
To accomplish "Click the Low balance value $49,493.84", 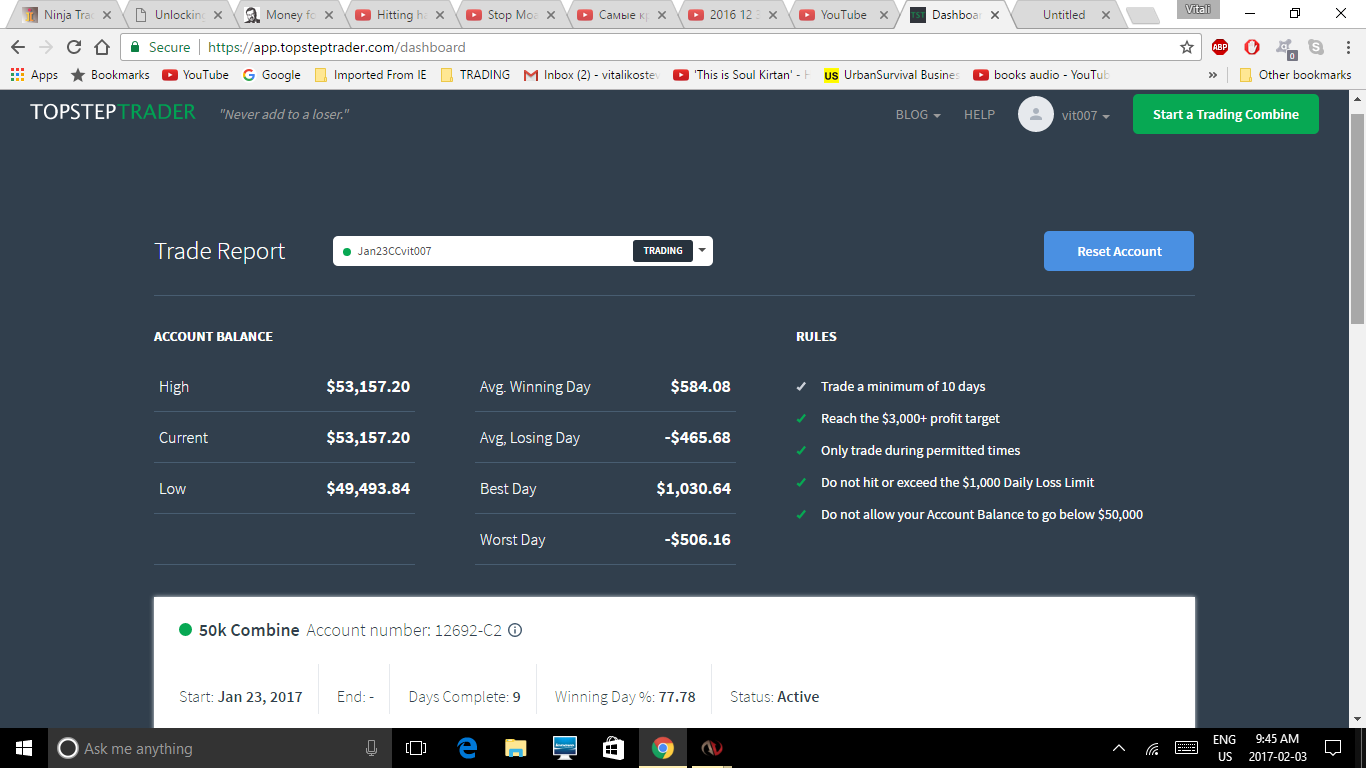I will pyautogui.click(x=368, y=489).
